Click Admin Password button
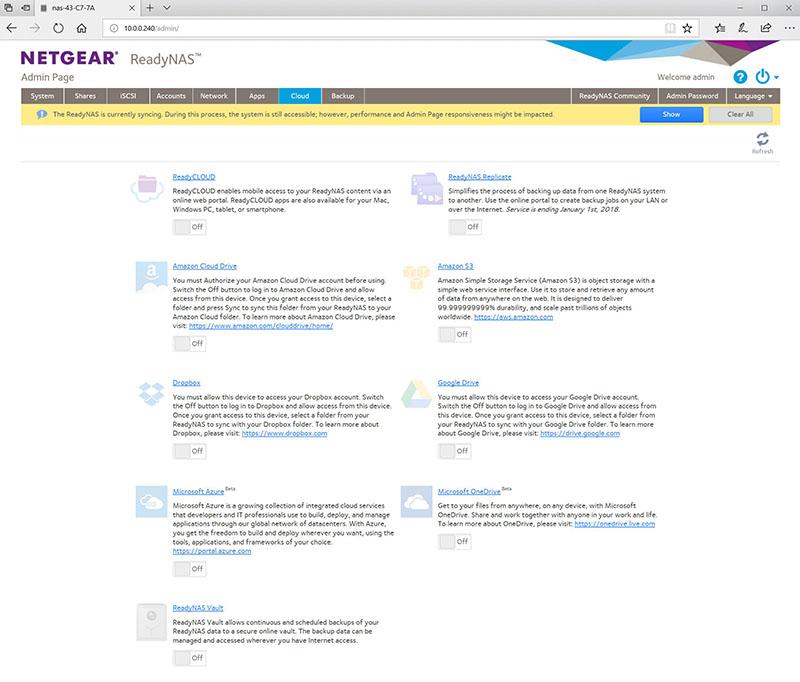Image resolution: width=800 pixels, height=682 pixels. (x=692, y=96)
